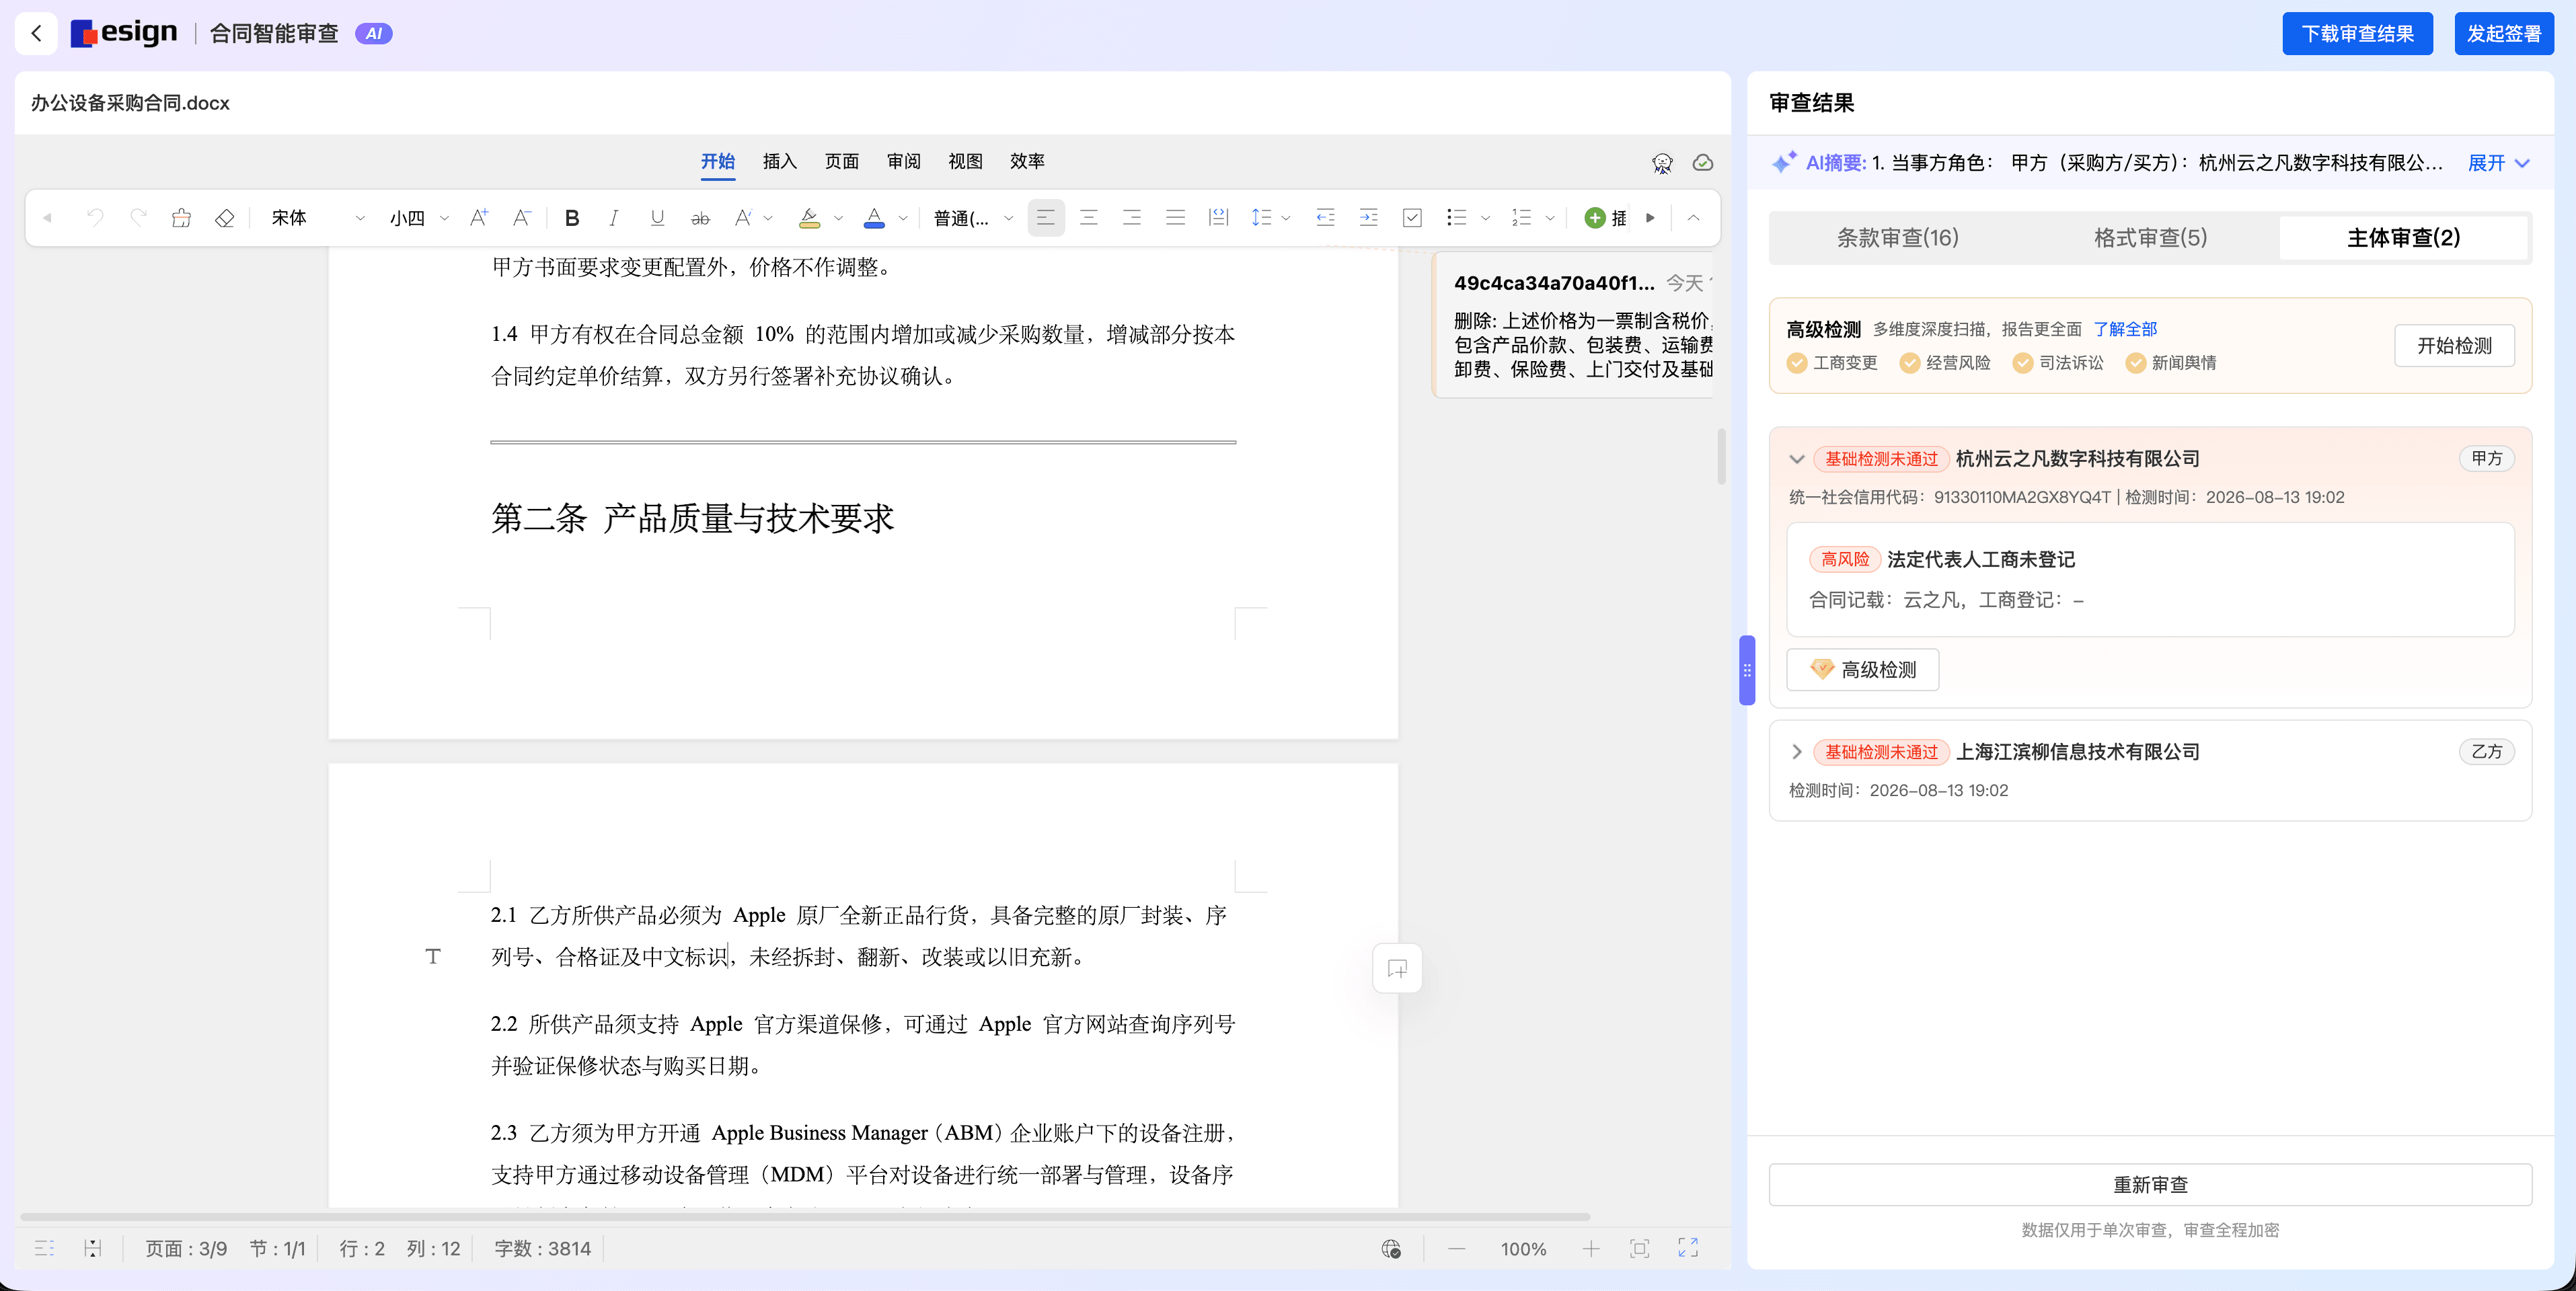Toggle italic formatting

coord(614,217)
